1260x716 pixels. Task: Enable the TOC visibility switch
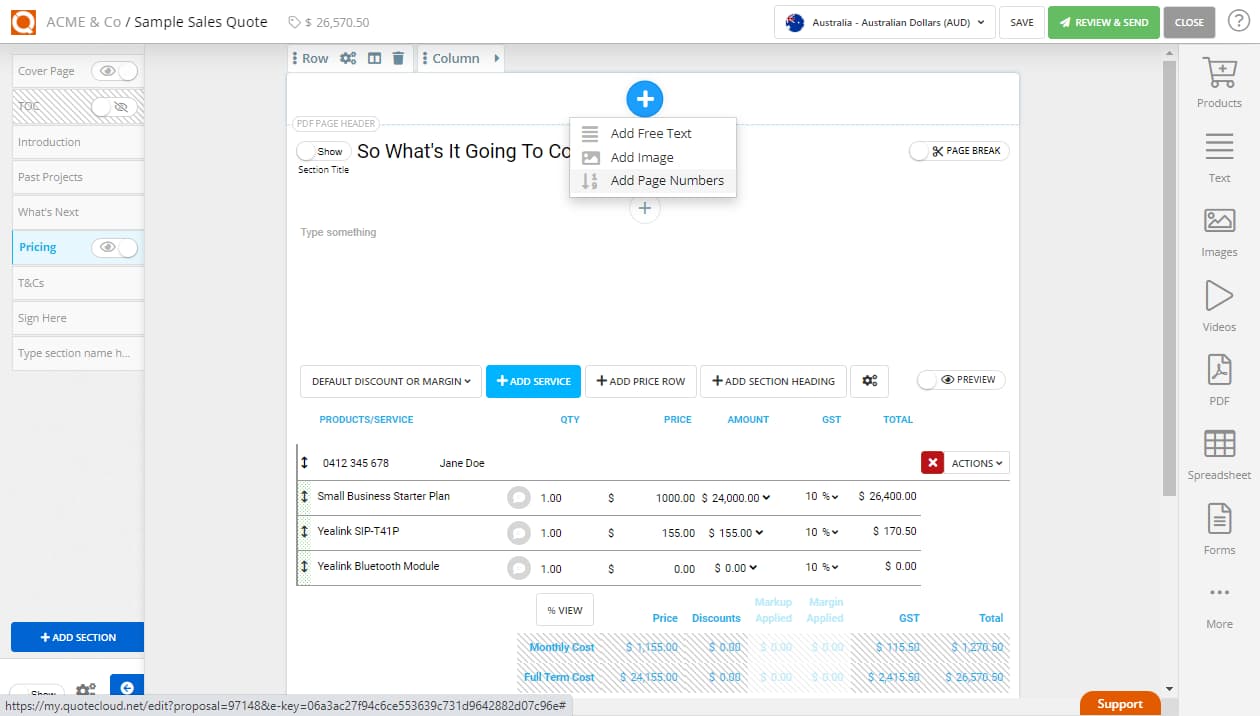(115, 106)
